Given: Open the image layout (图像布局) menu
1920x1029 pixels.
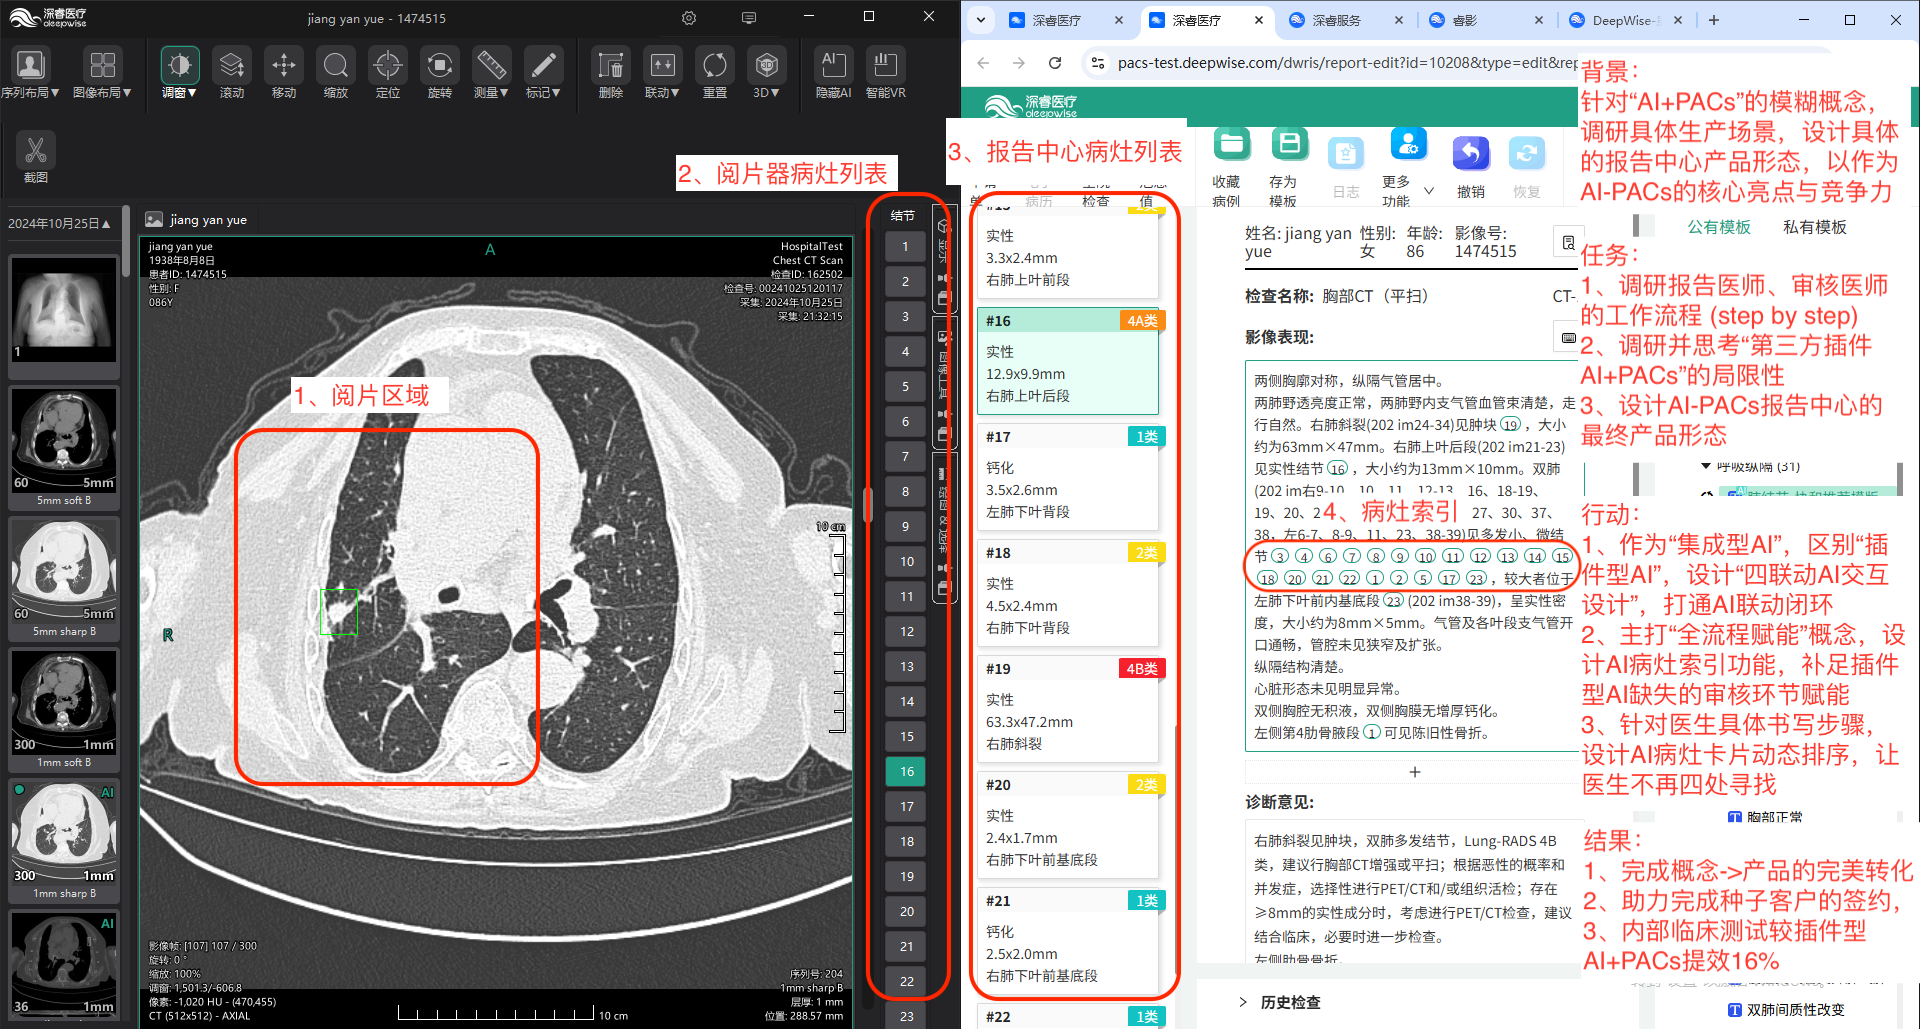Looking at the screenshot, I should tap(102, 73).
